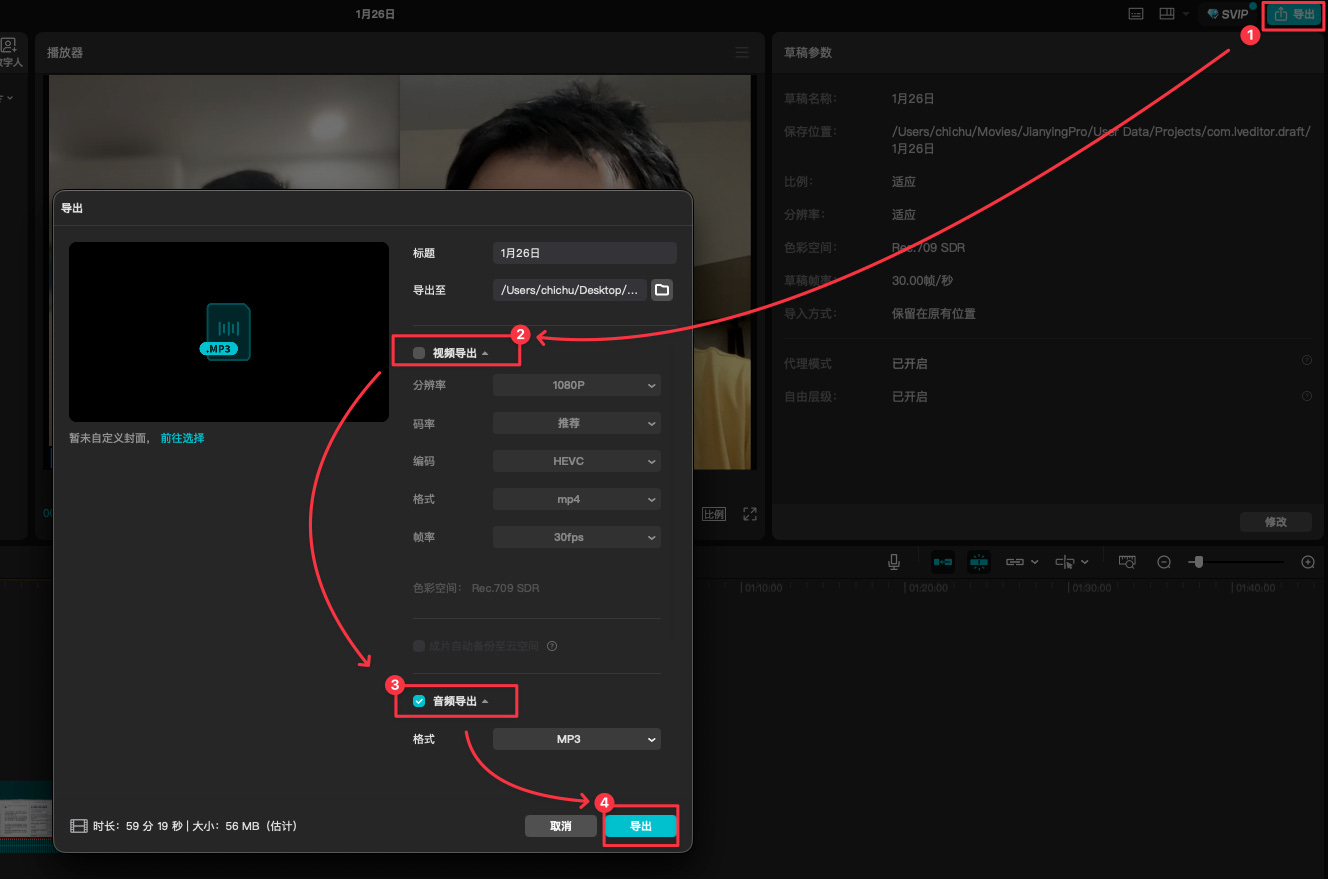
Task: Click the 取消 cancel button
Action: coord(560,826)
